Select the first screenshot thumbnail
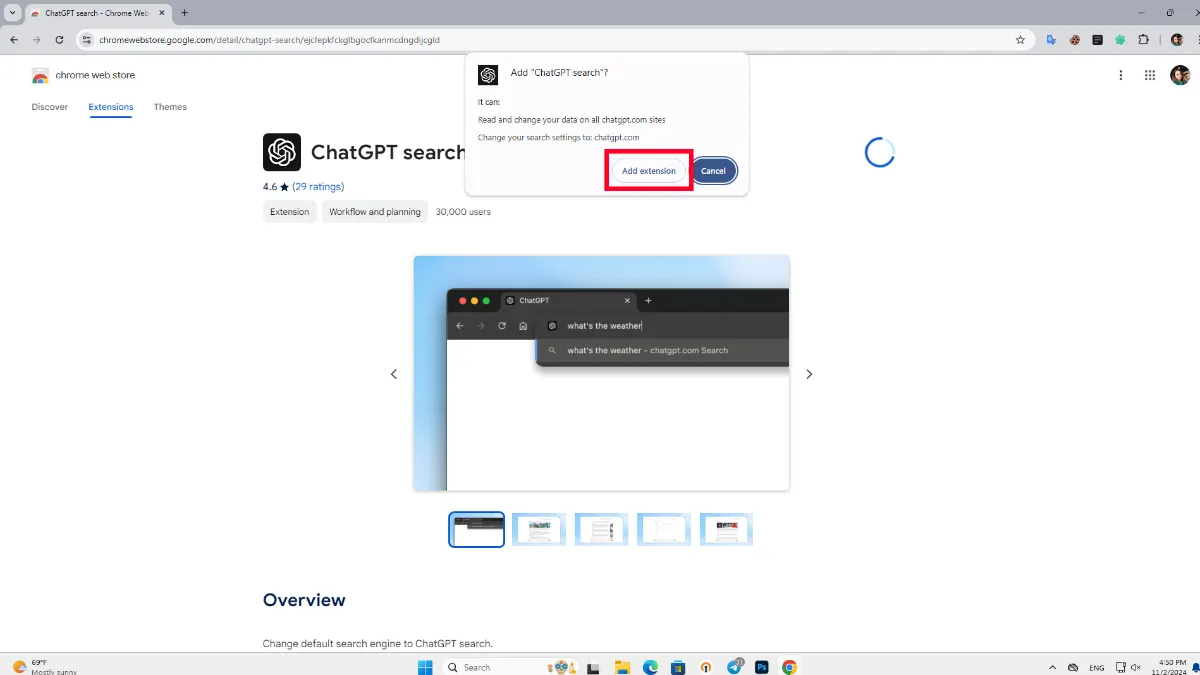 coord(477,529)
